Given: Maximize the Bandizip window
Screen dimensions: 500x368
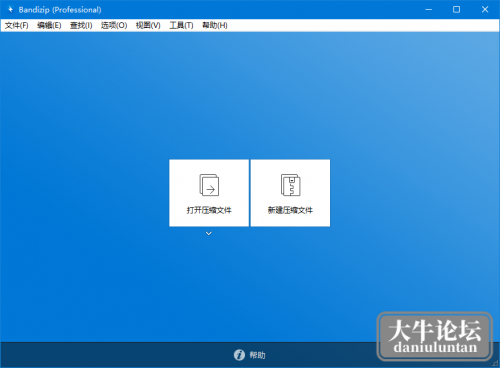Looking at the screenshot, I should 456,10.
